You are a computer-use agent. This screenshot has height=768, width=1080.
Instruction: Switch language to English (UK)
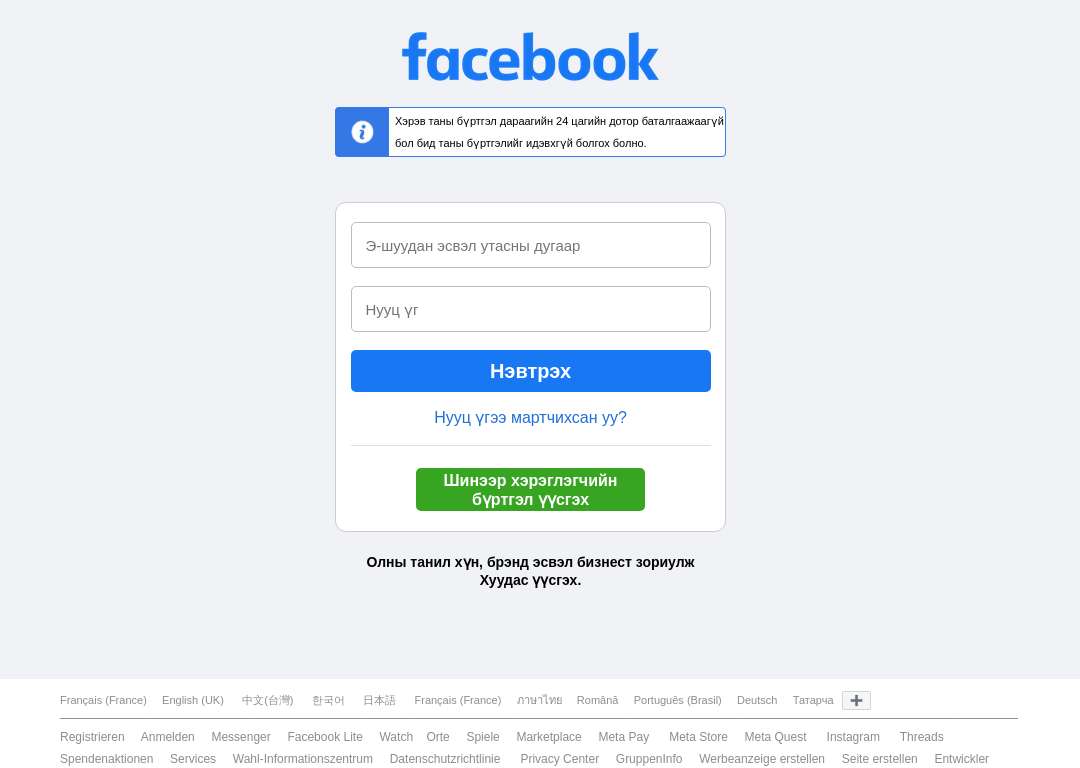(x=193, y=700)
